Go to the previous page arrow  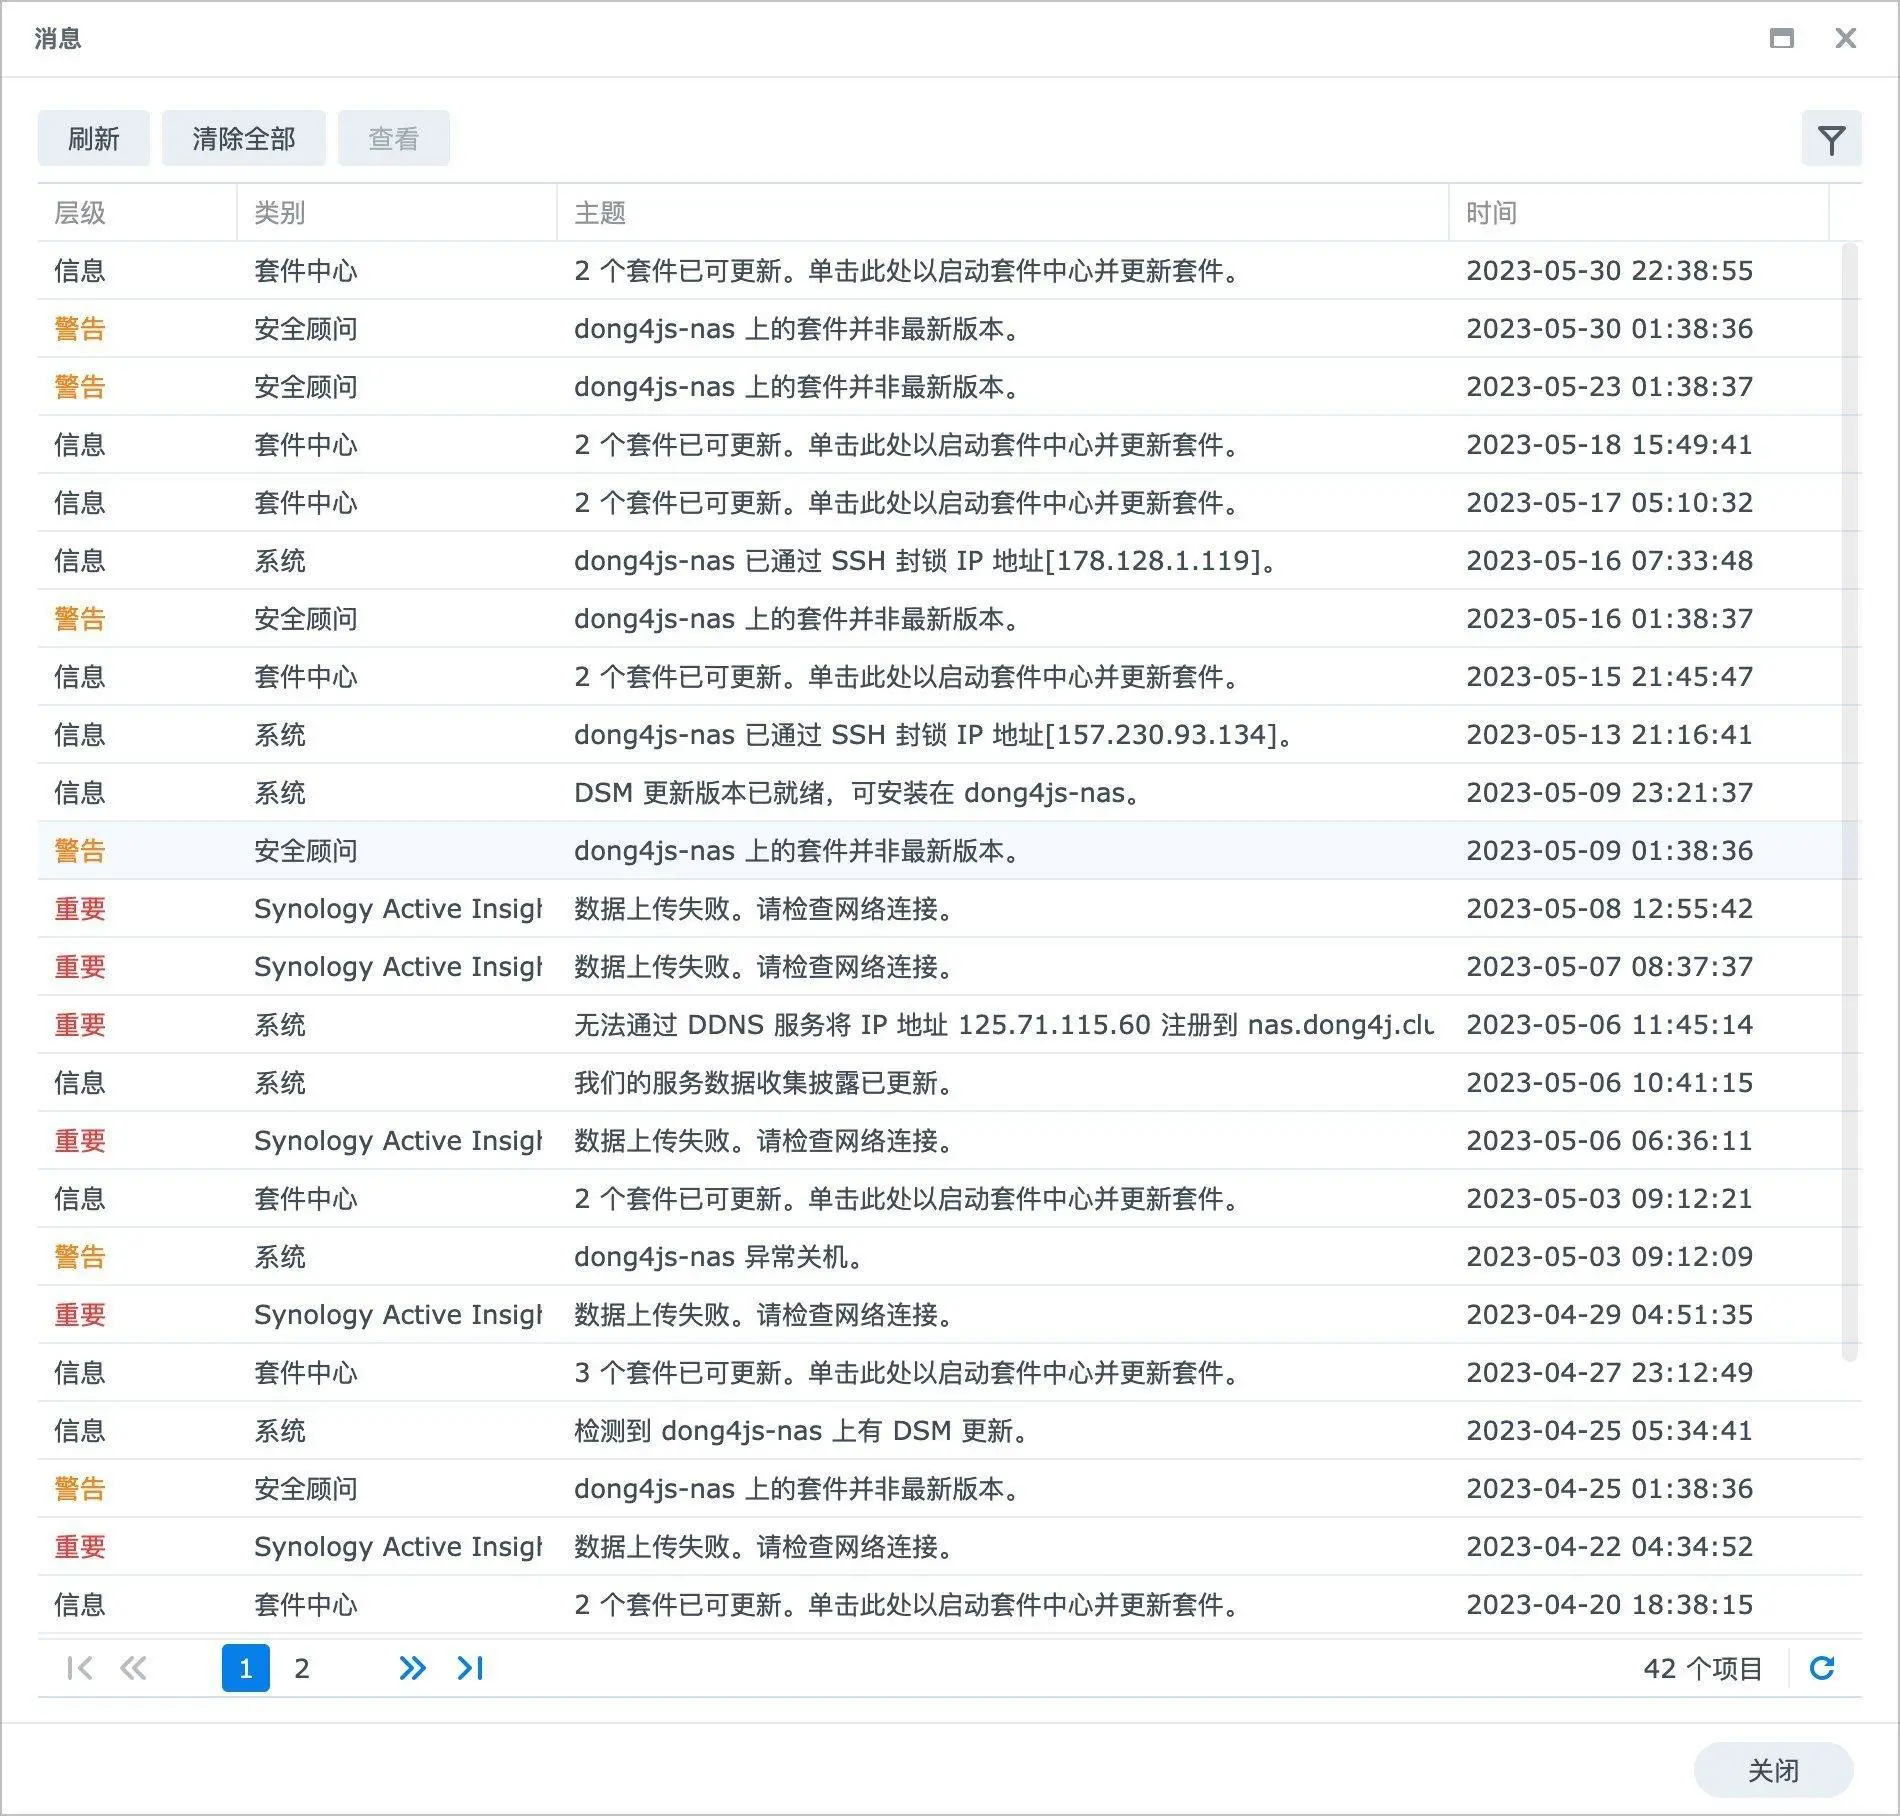(133, 1668)
